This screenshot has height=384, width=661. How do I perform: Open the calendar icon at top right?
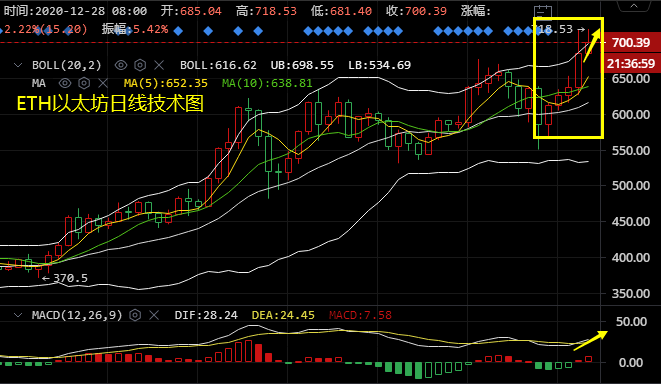[543, 11]
